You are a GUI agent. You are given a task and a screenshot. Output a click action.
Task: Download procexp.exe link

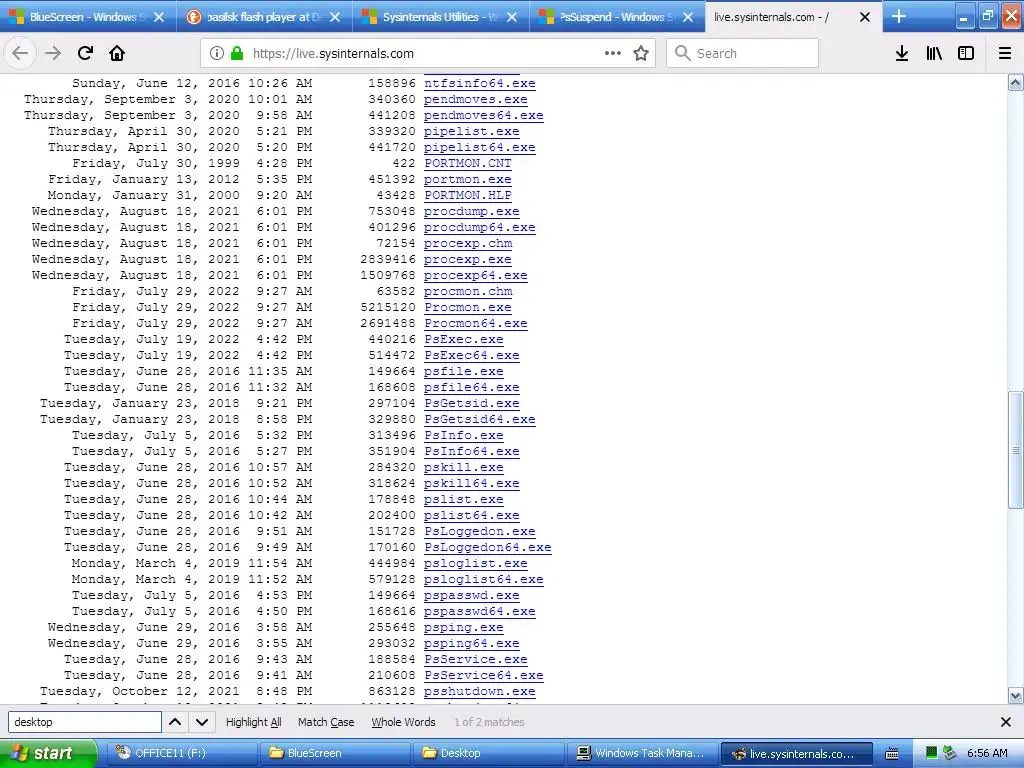coord(468,259)
